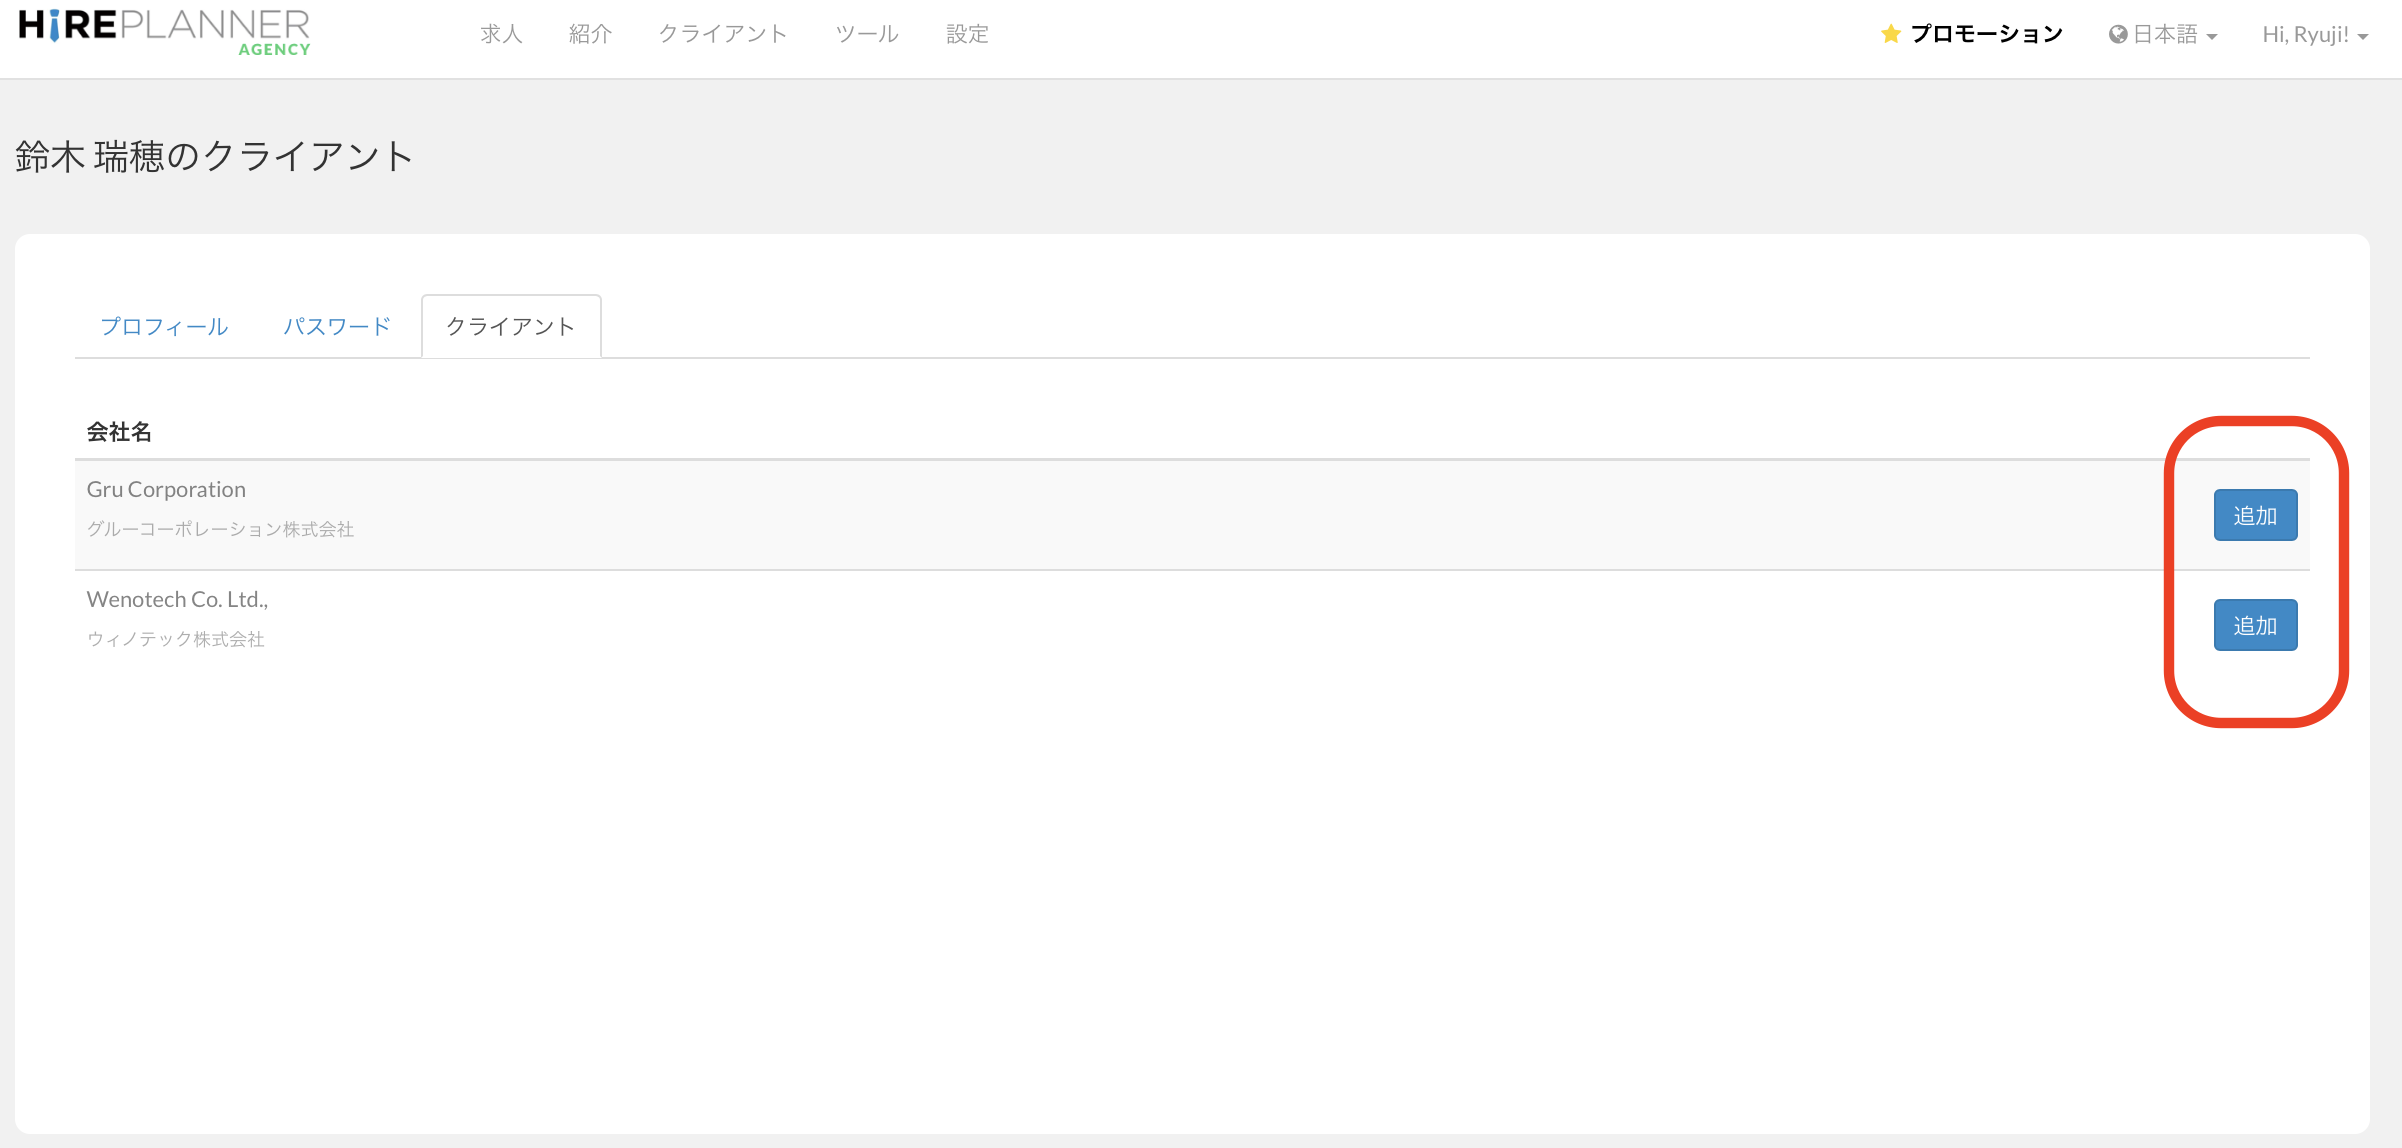The image size is (2402, 1148).
Task: Open the ツール navigation item
Action: coord(866,33)
